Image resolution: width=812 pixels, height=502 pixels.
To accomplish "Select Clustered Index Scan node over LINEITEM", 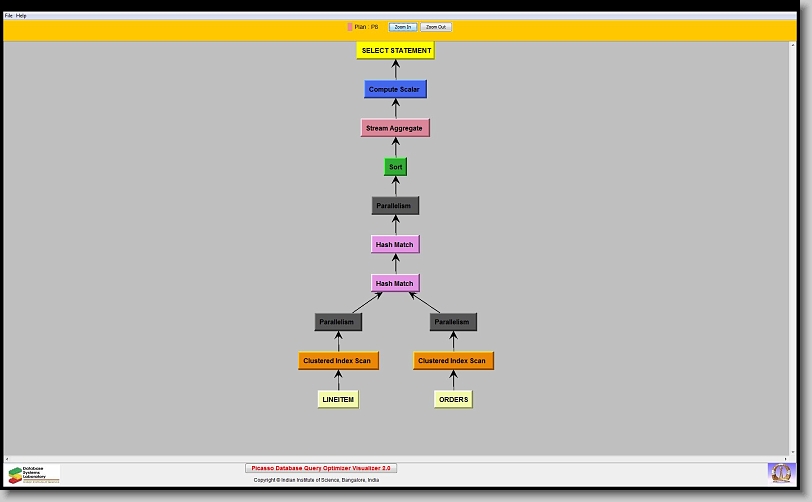I will [x=338, y=360].
